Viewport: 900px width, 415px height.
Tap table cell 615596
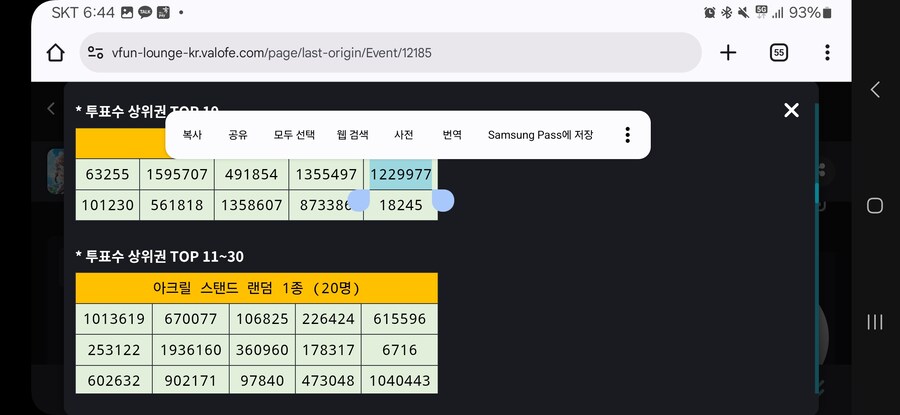point(399,319)
